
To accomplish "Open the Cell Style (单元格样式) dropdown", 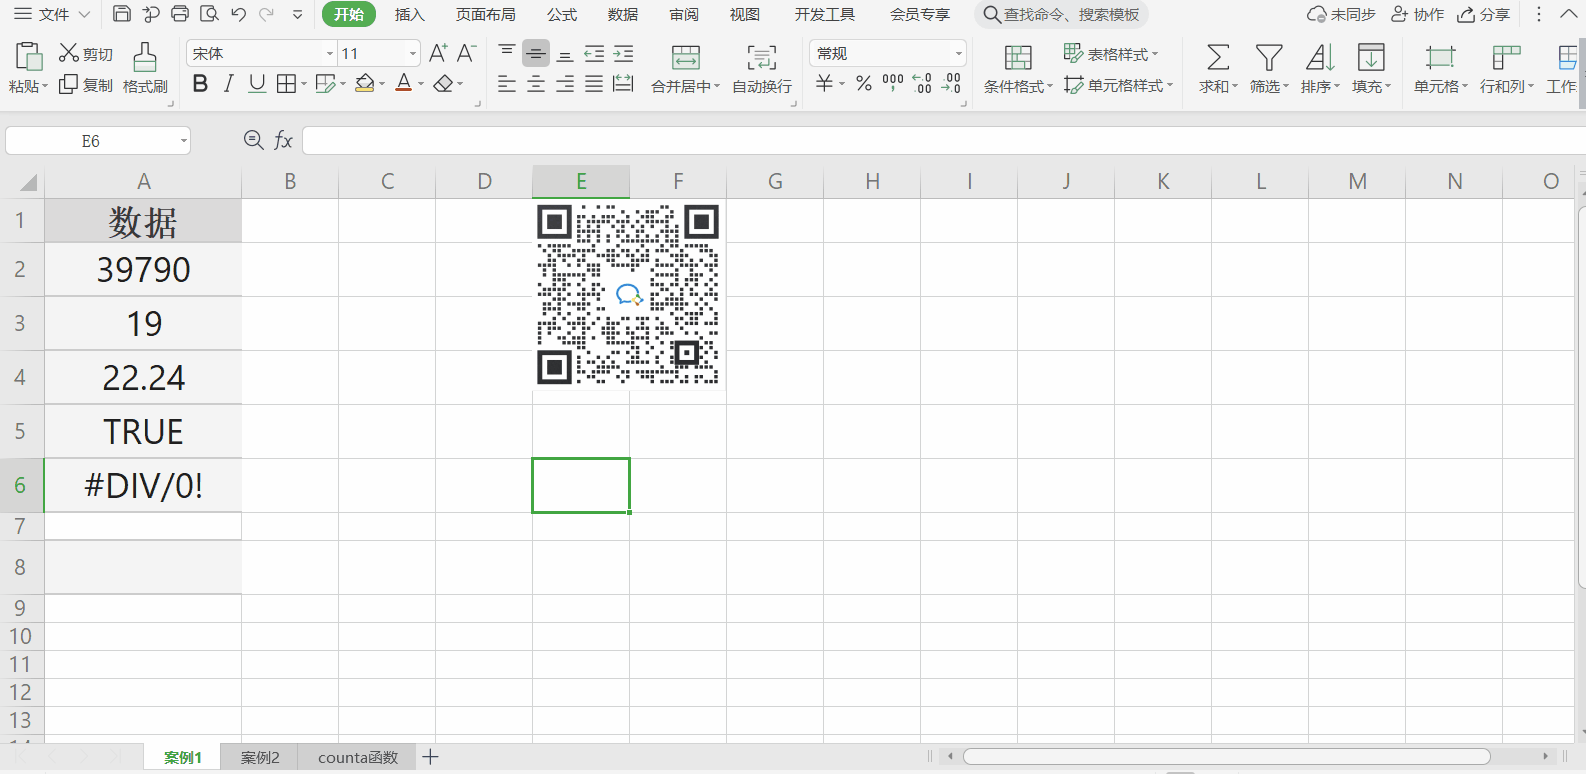I will point(1118,86).
